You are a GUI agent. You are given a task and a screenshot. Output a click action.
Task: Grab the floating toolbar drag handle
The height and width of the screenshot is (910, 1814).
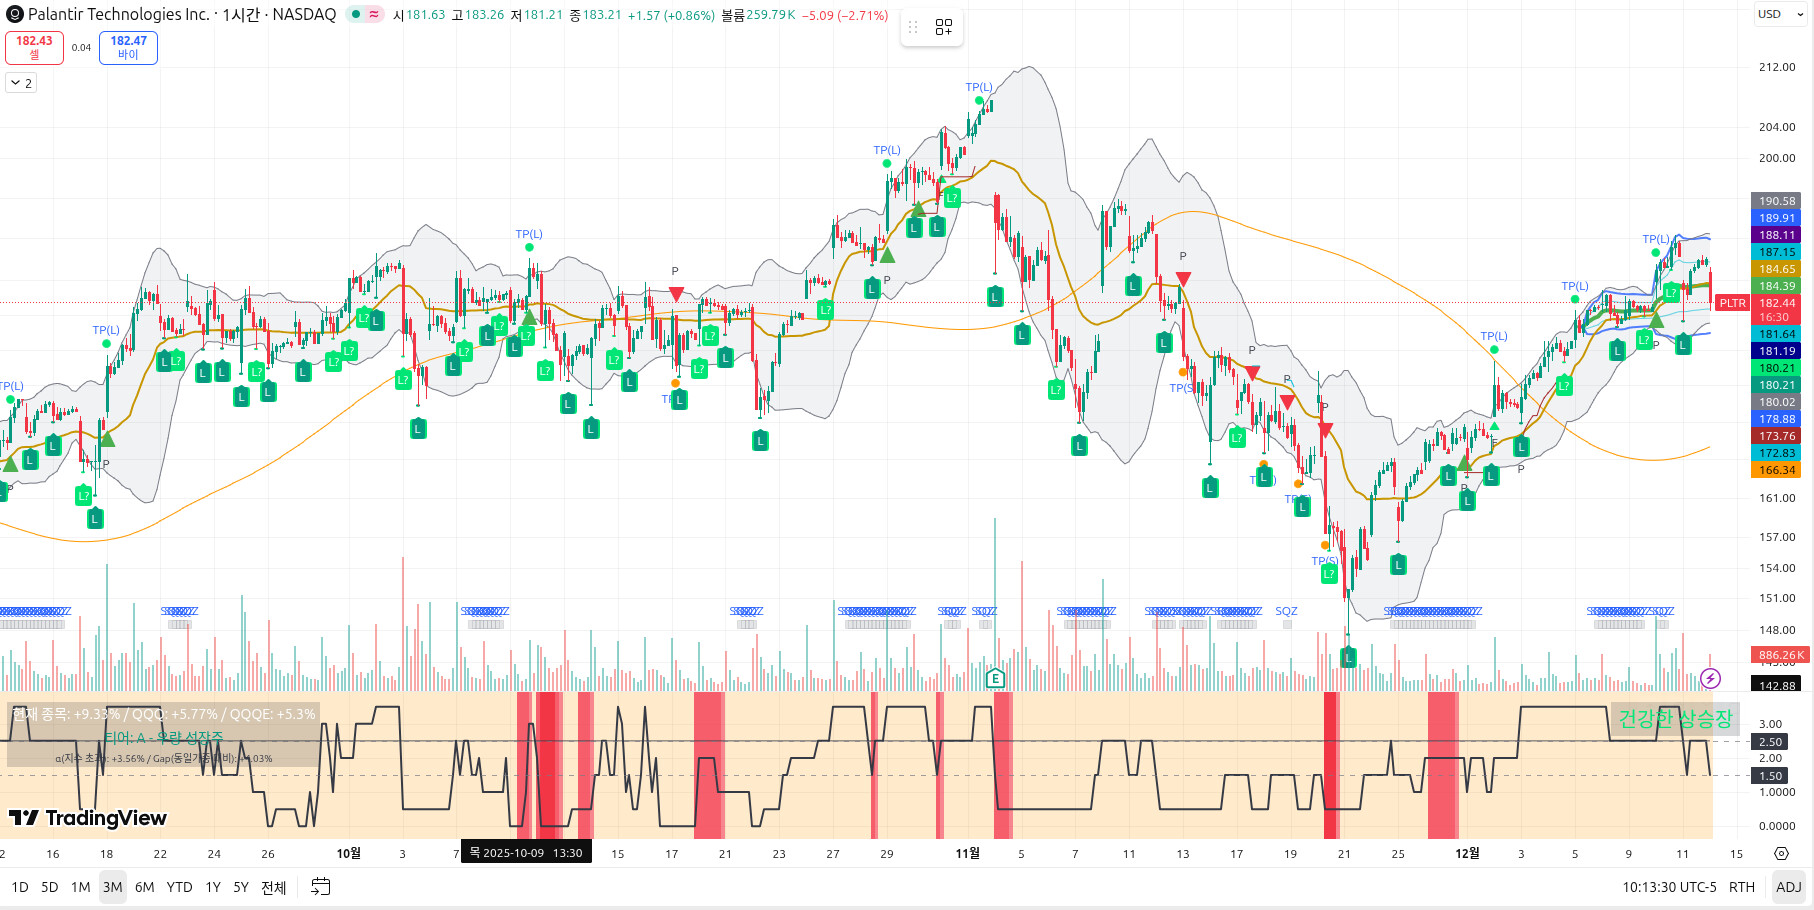[x=912, y=27]
